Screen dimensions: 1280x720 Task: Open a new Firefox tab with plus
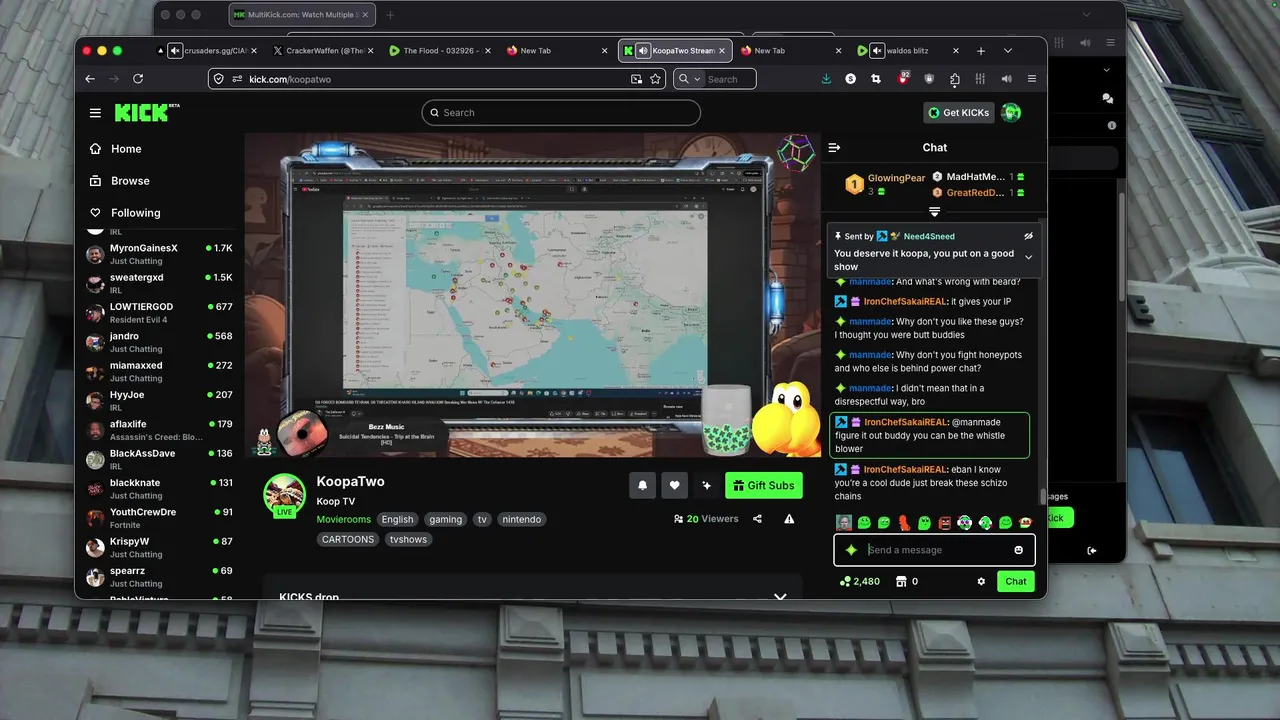pyautogui.click(x=981, y=51)
